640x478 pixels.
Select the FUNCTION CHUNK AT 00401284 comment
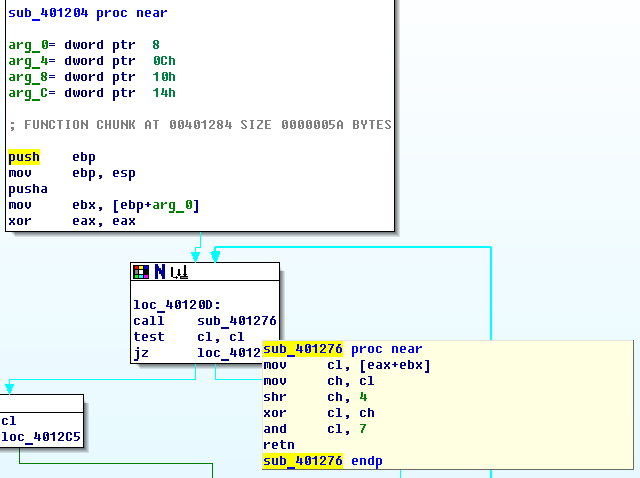200,125
